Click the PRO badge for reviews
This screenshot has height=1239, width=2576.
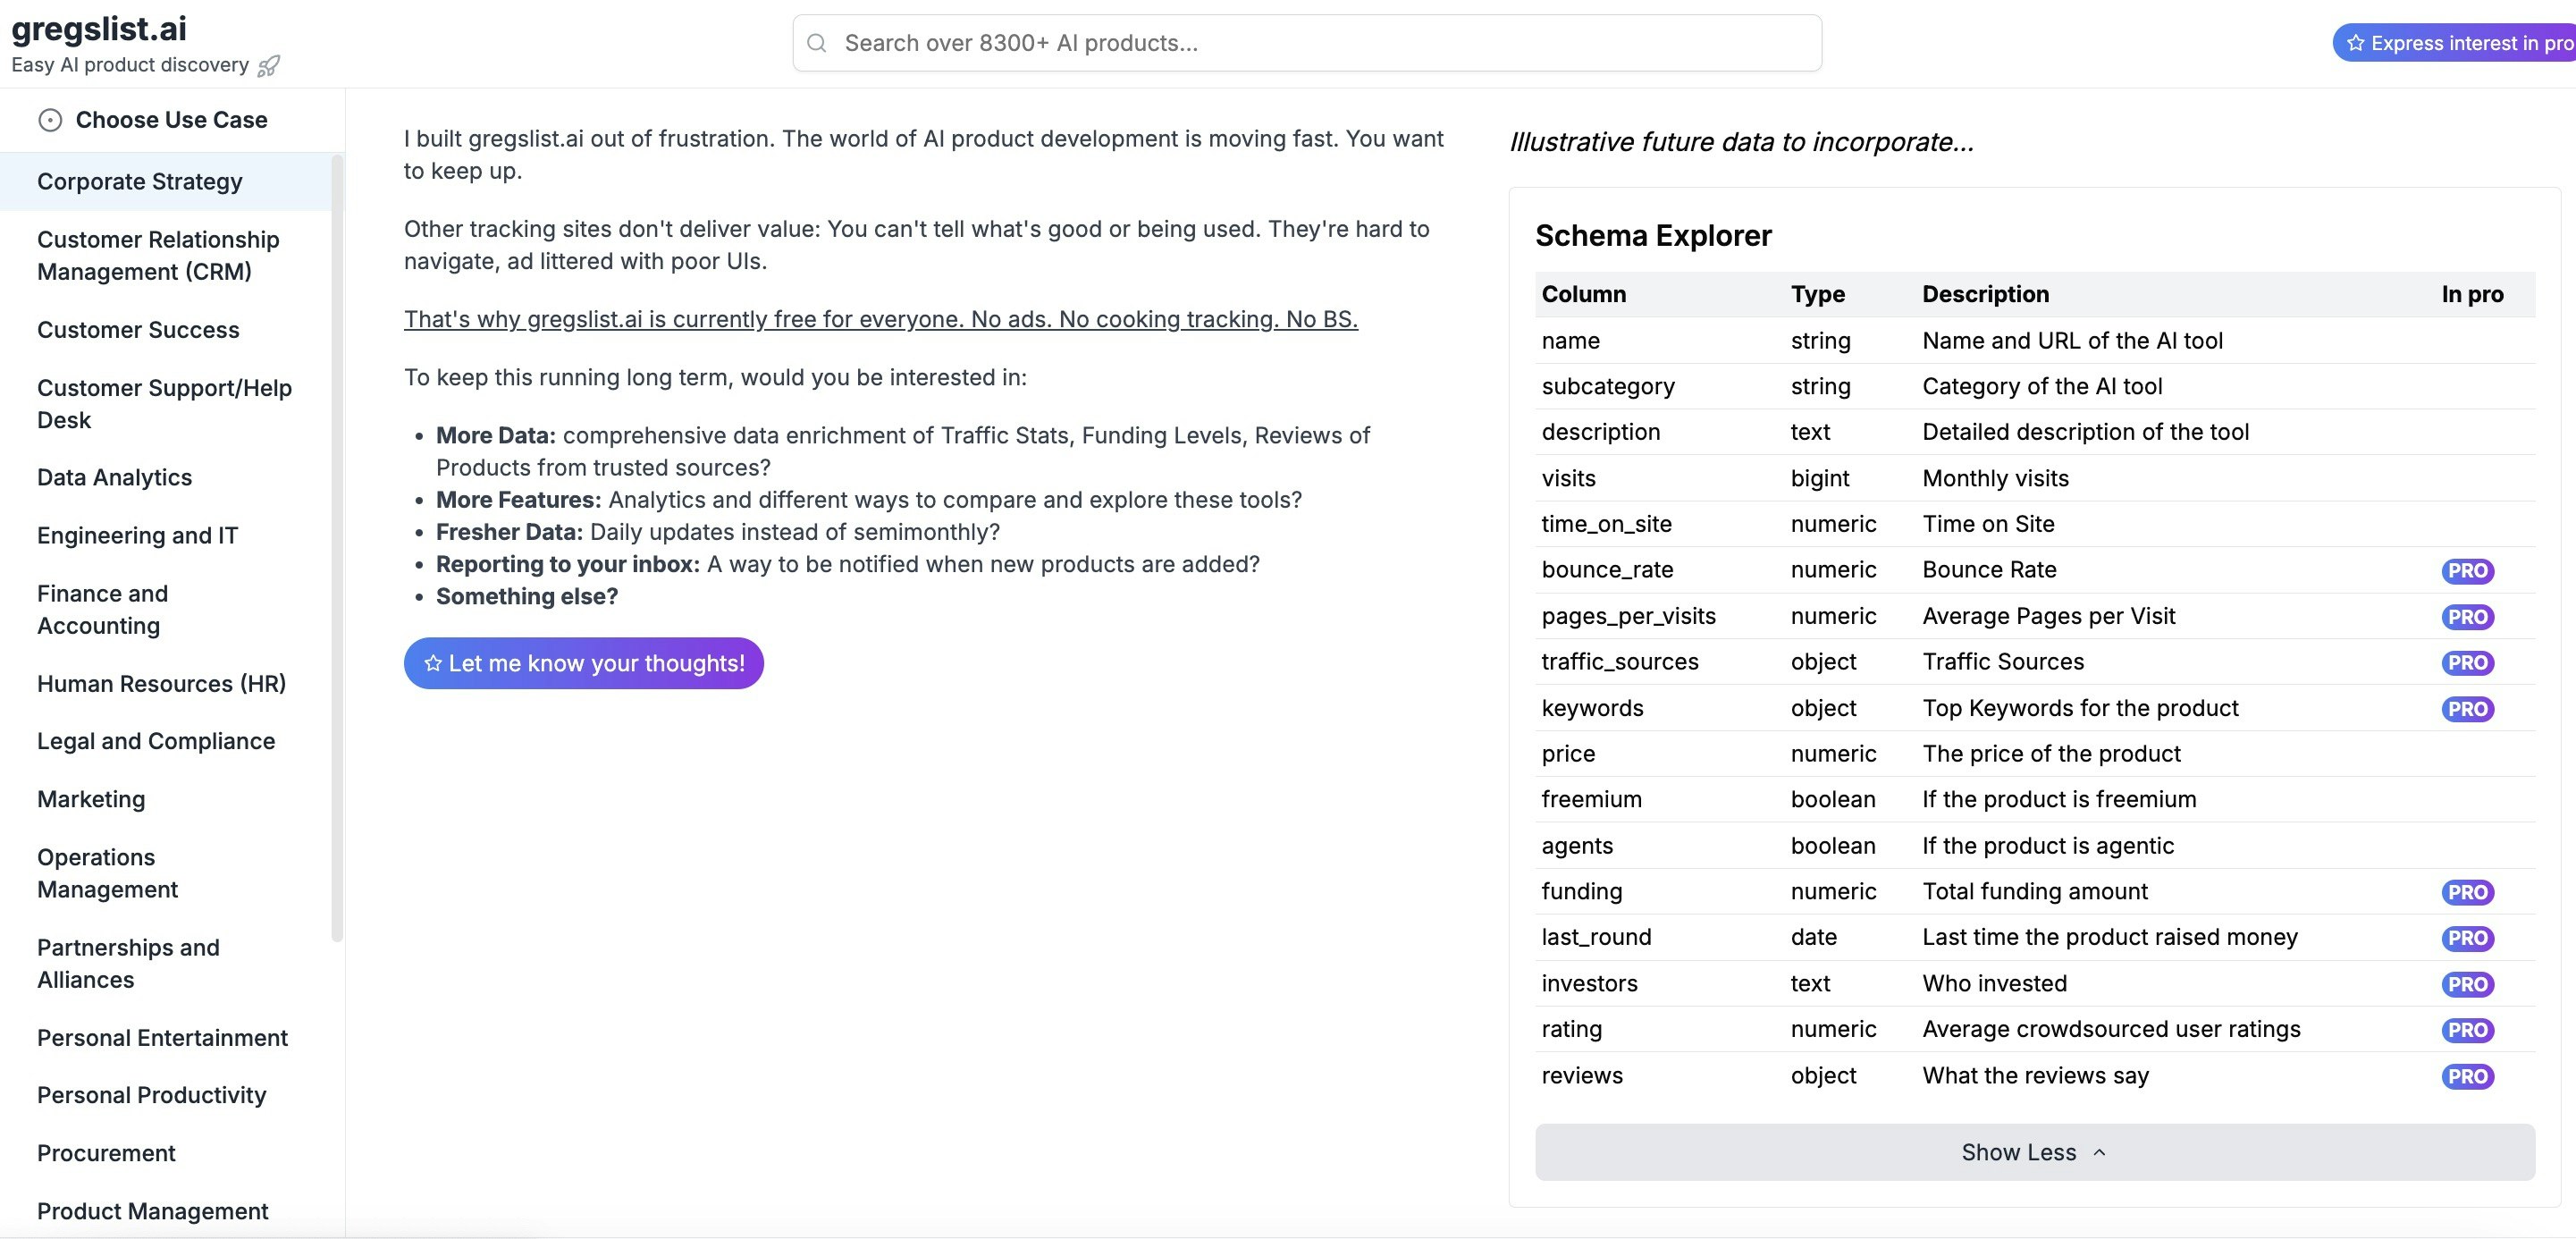[2467, 1076]
